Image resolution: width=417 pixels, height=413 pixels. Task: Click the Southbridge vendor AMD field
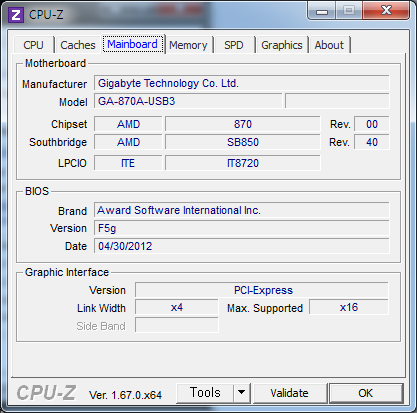128,142
